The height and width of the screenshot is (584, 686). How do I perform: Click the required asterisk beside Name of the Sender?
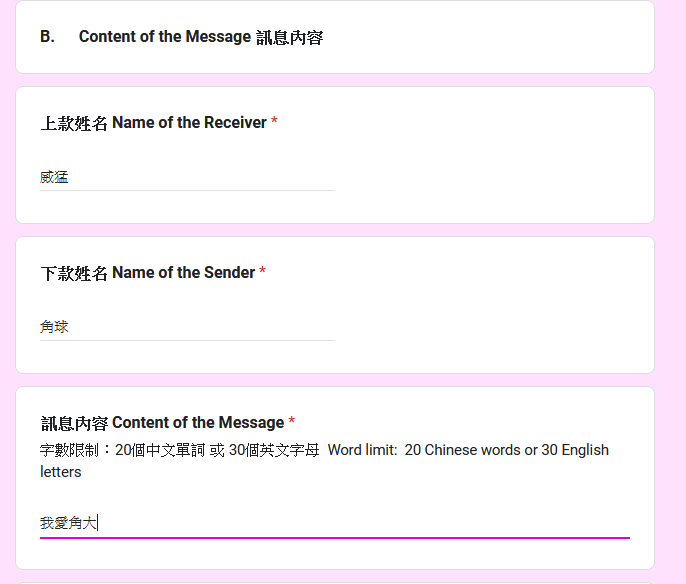[262, 271]
